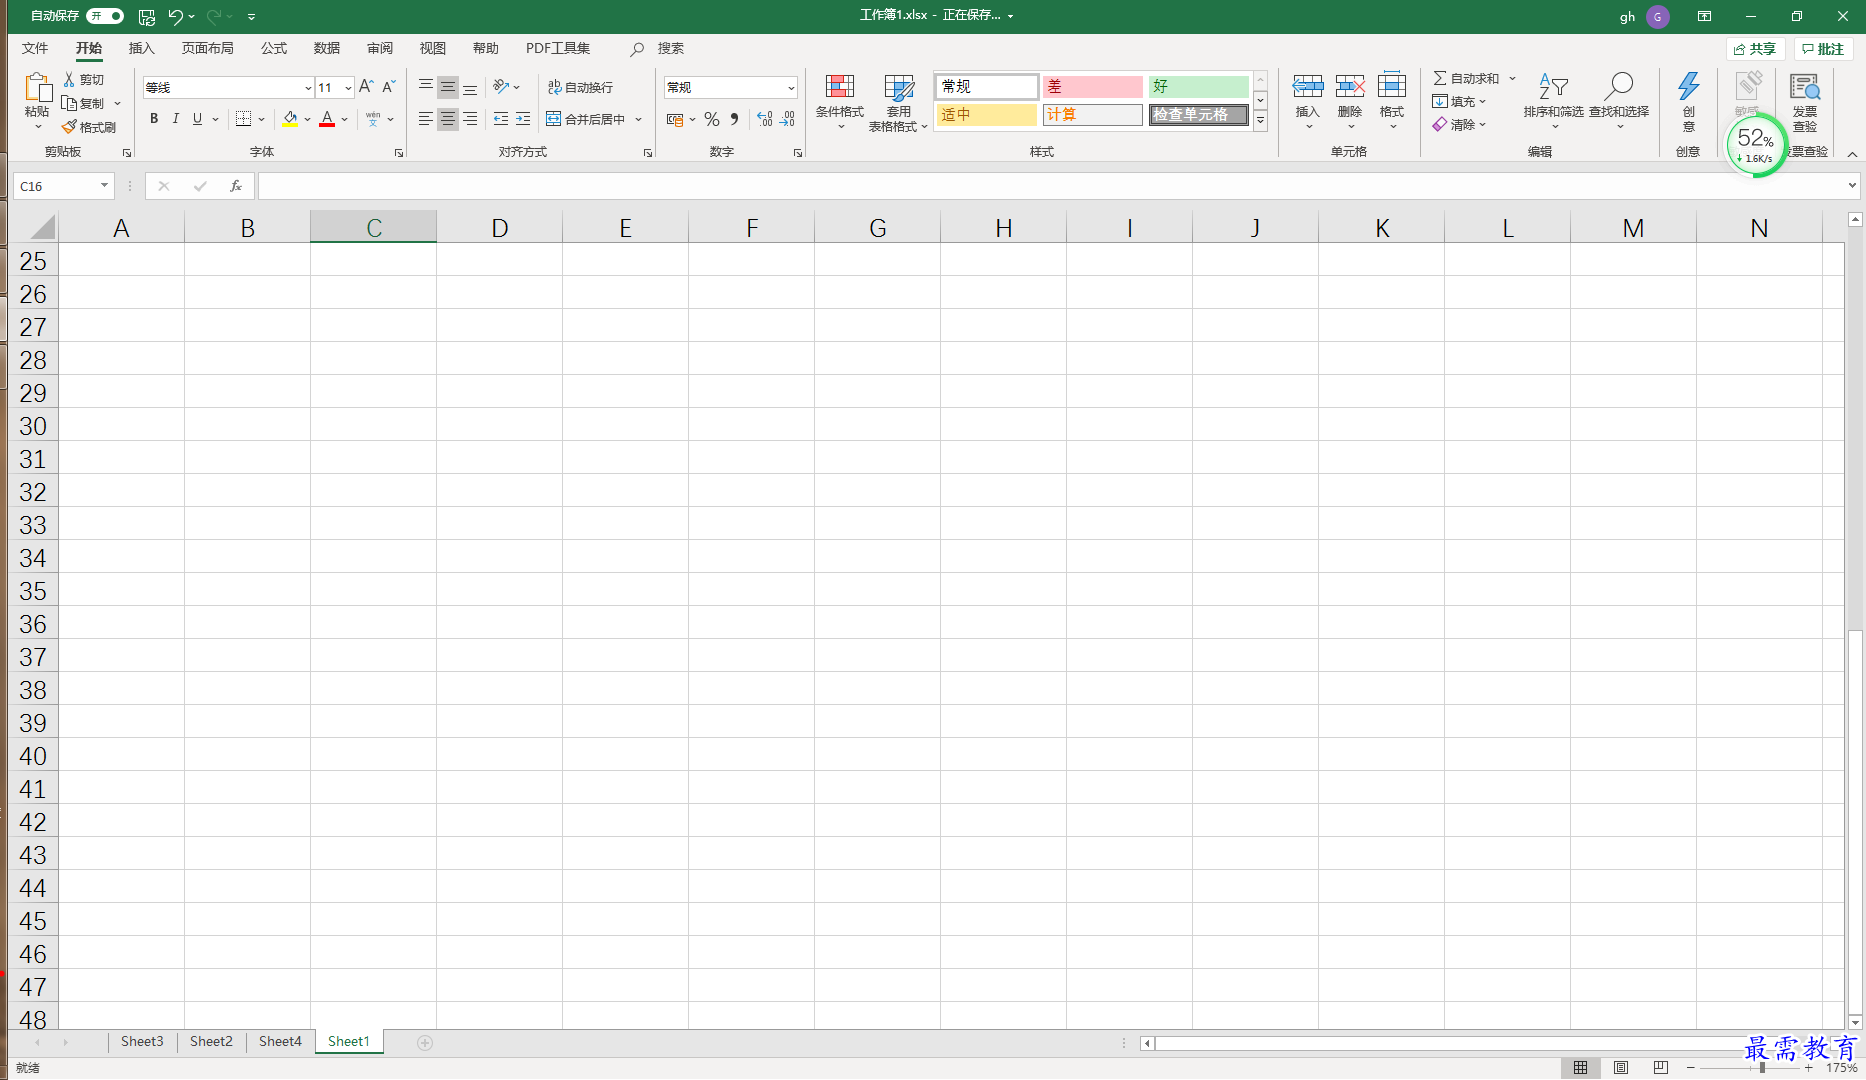Image resolution: width=1866 pixels, height=1080 pixels.
Task: Apply the 好 (Good) cell style
Action: (x=1198, y=87)
